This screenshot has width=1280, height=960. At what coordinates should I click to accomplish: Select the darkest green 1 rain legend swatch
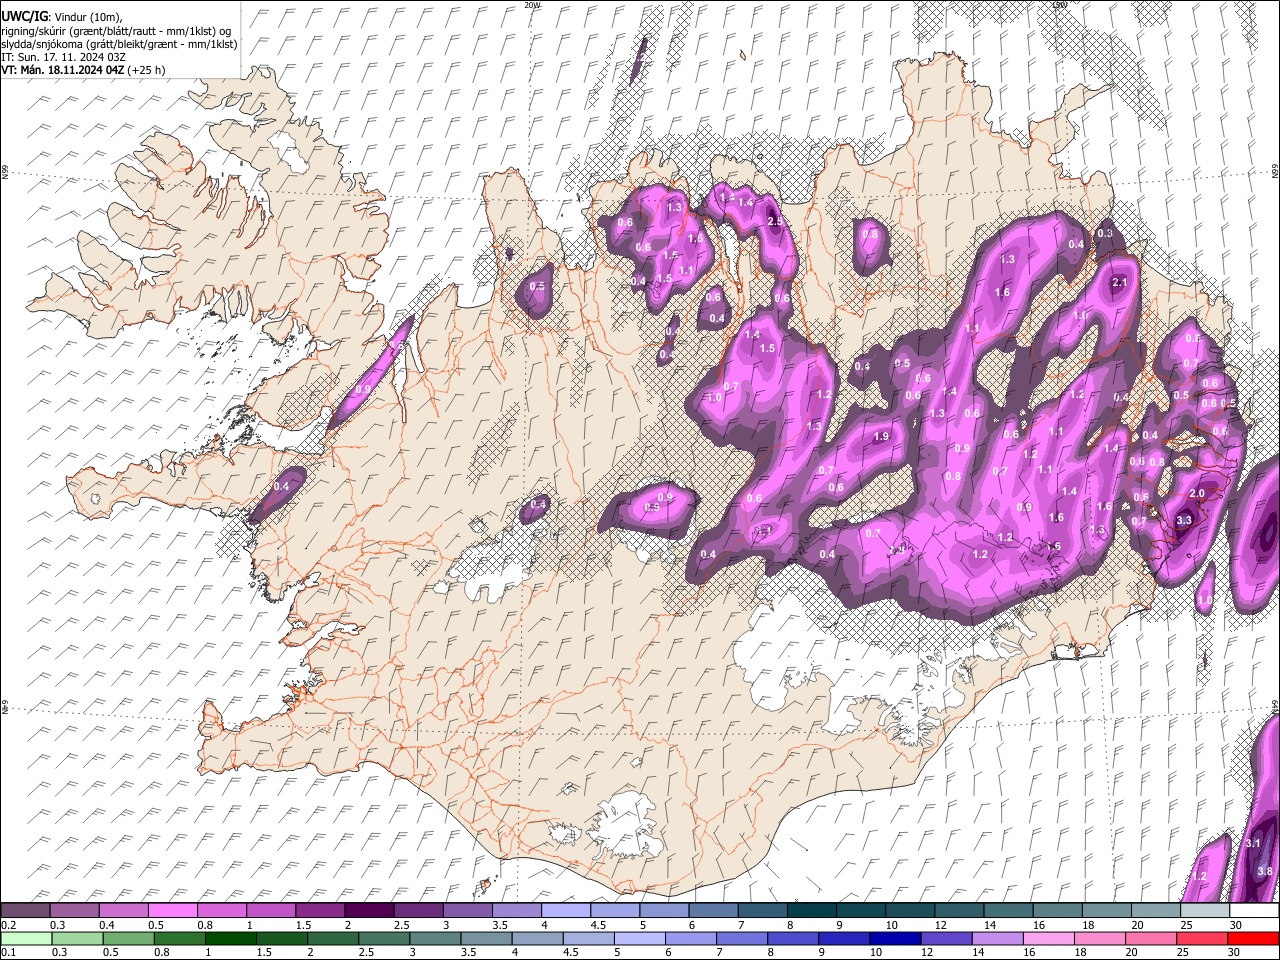tap(230, 938)
